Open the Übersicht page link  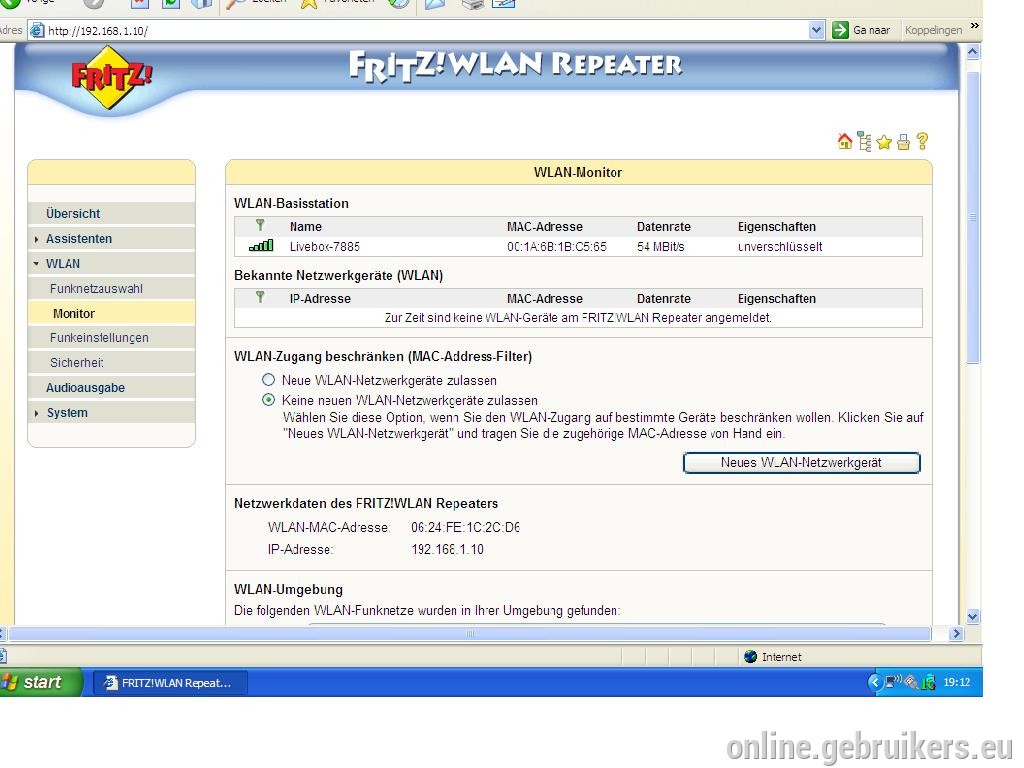tap(73, 214)
